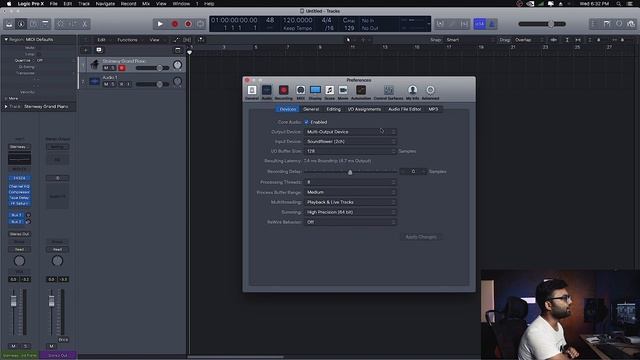Click the Library button in control bar
The image size is (640, 360).
tap(9, 24)
